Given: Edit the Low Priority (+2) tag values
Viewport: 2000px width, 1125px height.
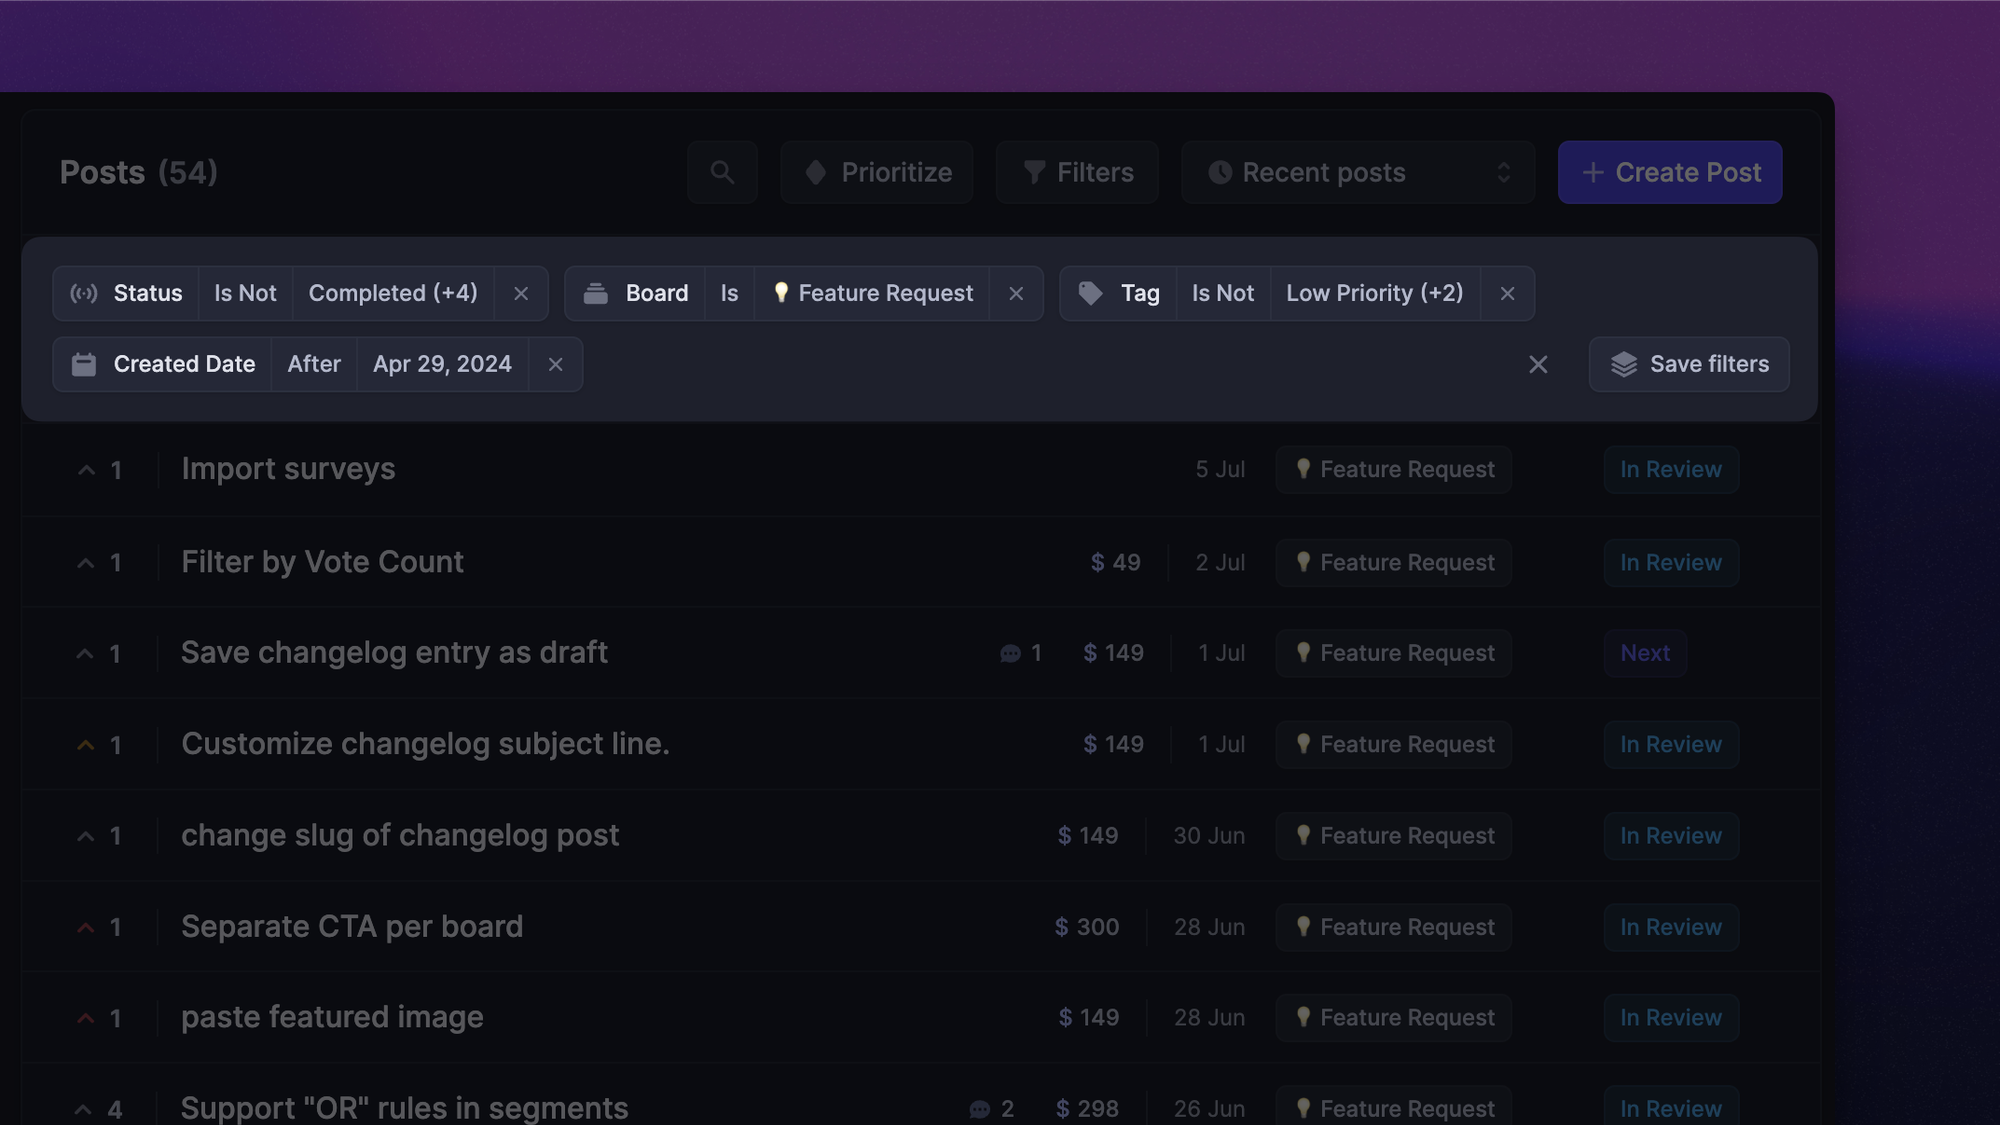Looking at the screenshot, I should [1374, 293].
